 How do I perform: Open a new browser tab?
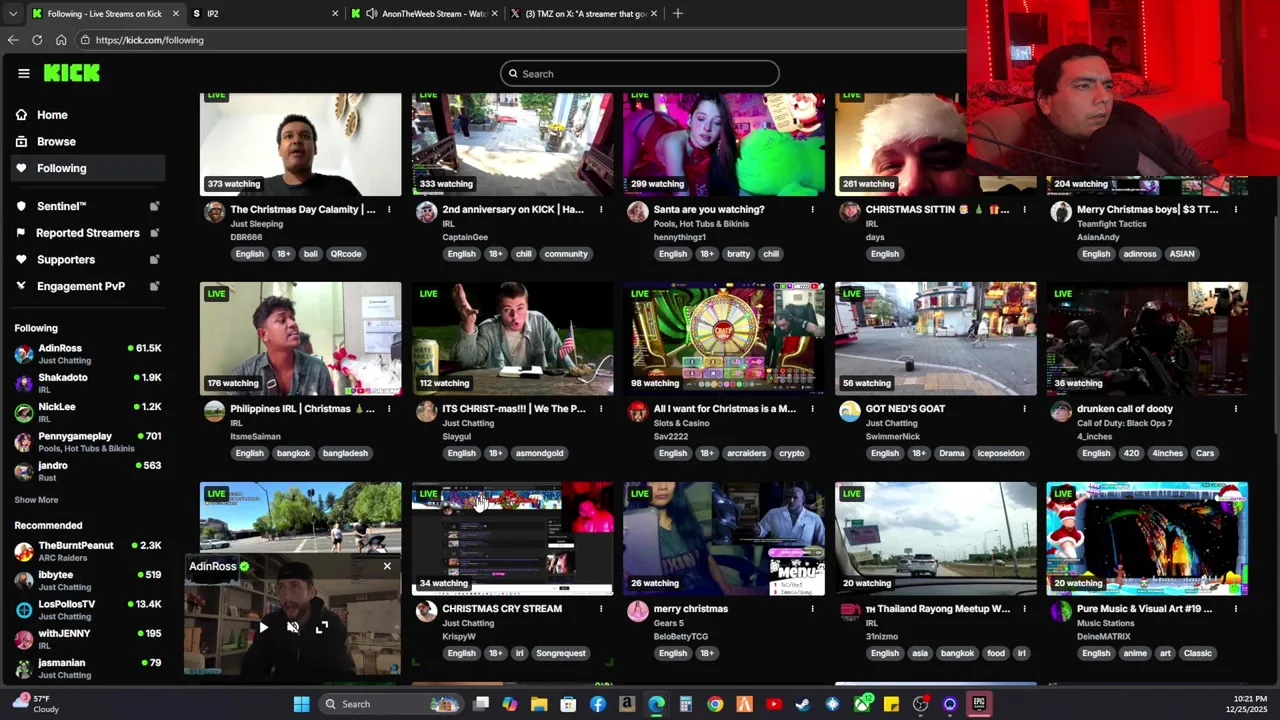(x=678, y=14)
